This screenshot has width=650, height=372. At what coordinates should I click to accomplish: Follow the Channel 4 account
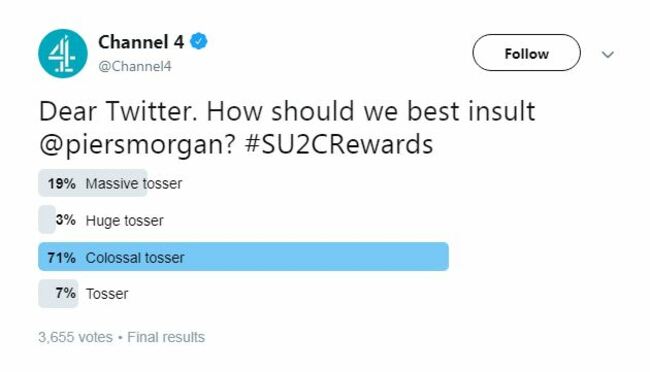pyautogui.click(x=526, y=53)
